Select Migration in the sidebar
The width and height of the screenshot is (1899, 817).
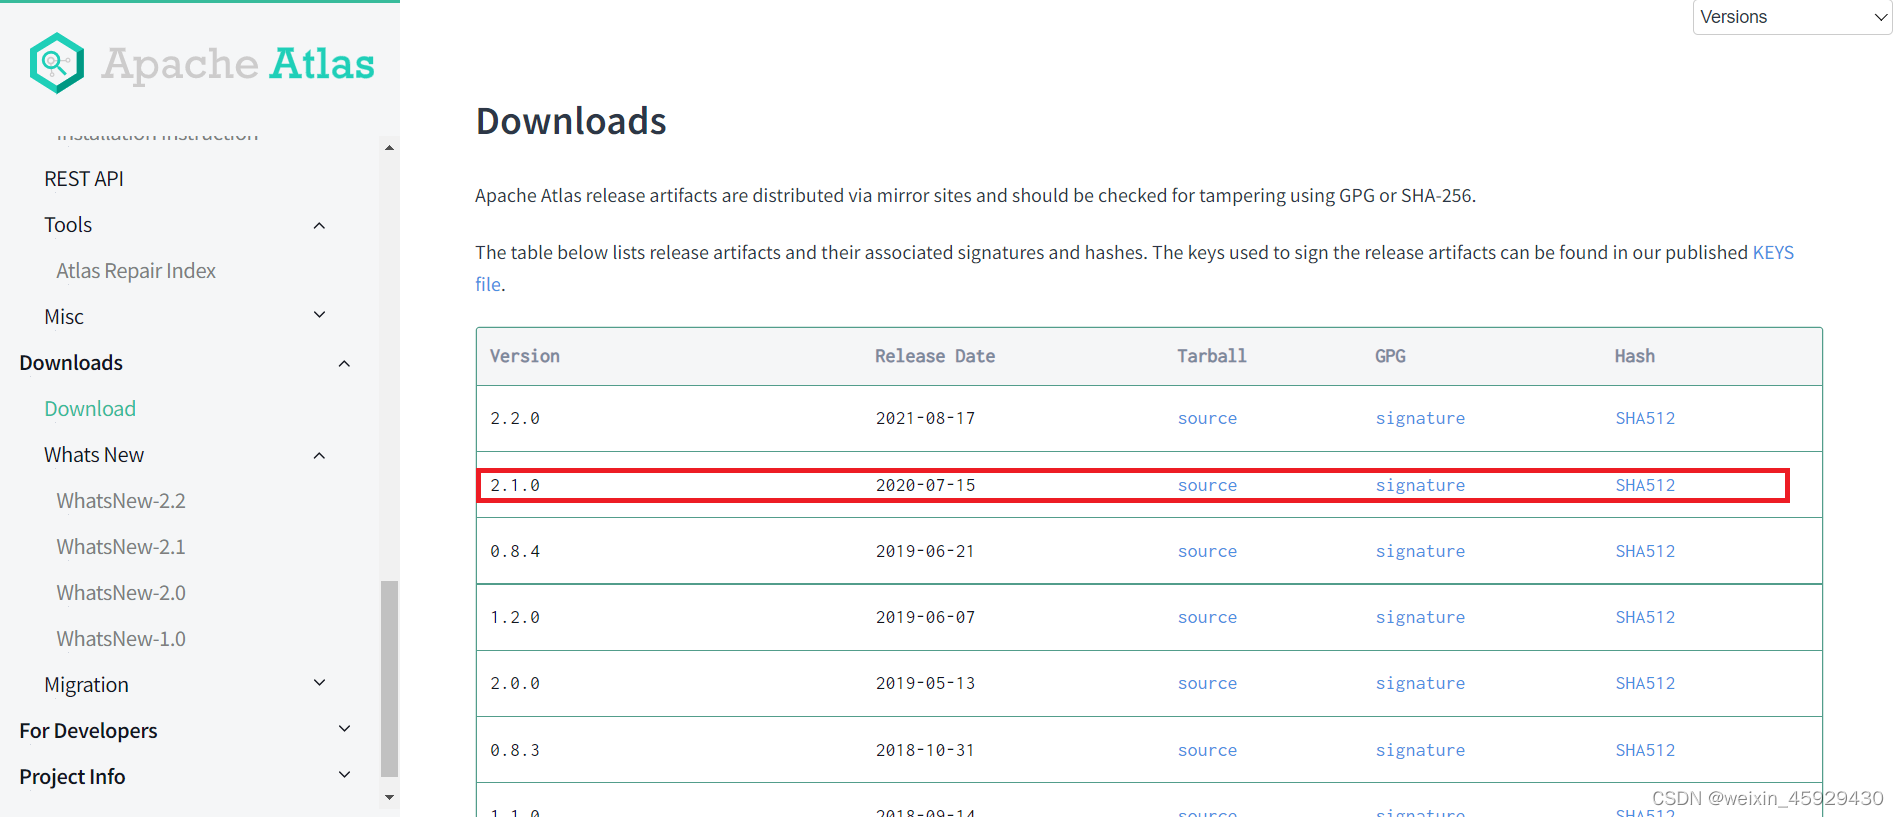pyautogui.click(x=86, y=685)
